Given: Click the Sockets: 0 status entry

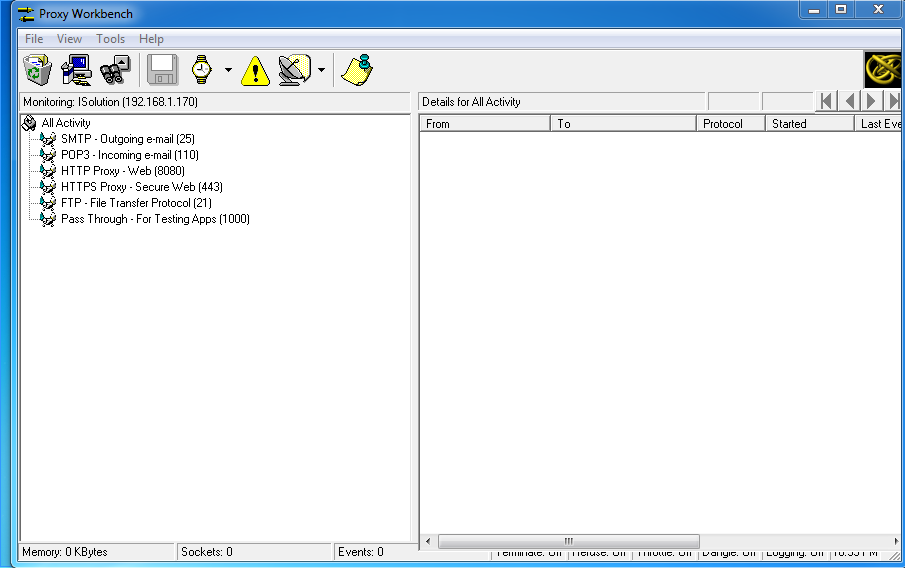Looking at the screenshot, I should click(x=254, y=552).
